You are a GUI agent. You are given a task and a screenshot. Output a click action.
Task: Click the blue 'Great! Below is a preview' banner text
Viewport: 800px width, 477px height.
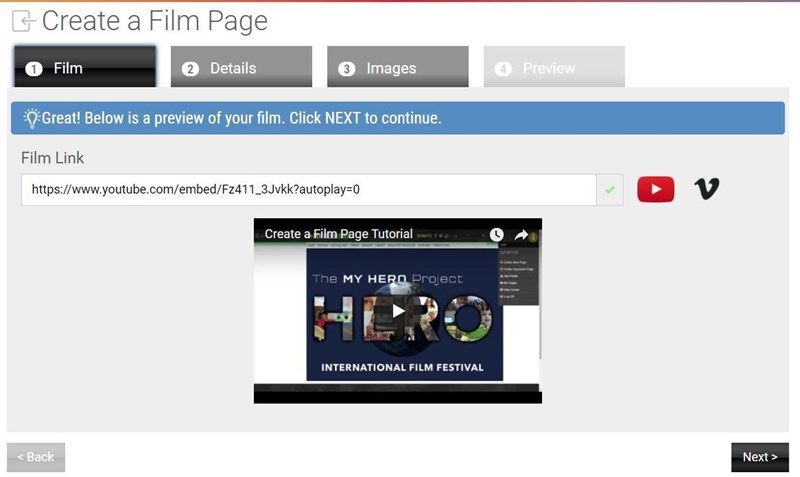coord(241,118)
